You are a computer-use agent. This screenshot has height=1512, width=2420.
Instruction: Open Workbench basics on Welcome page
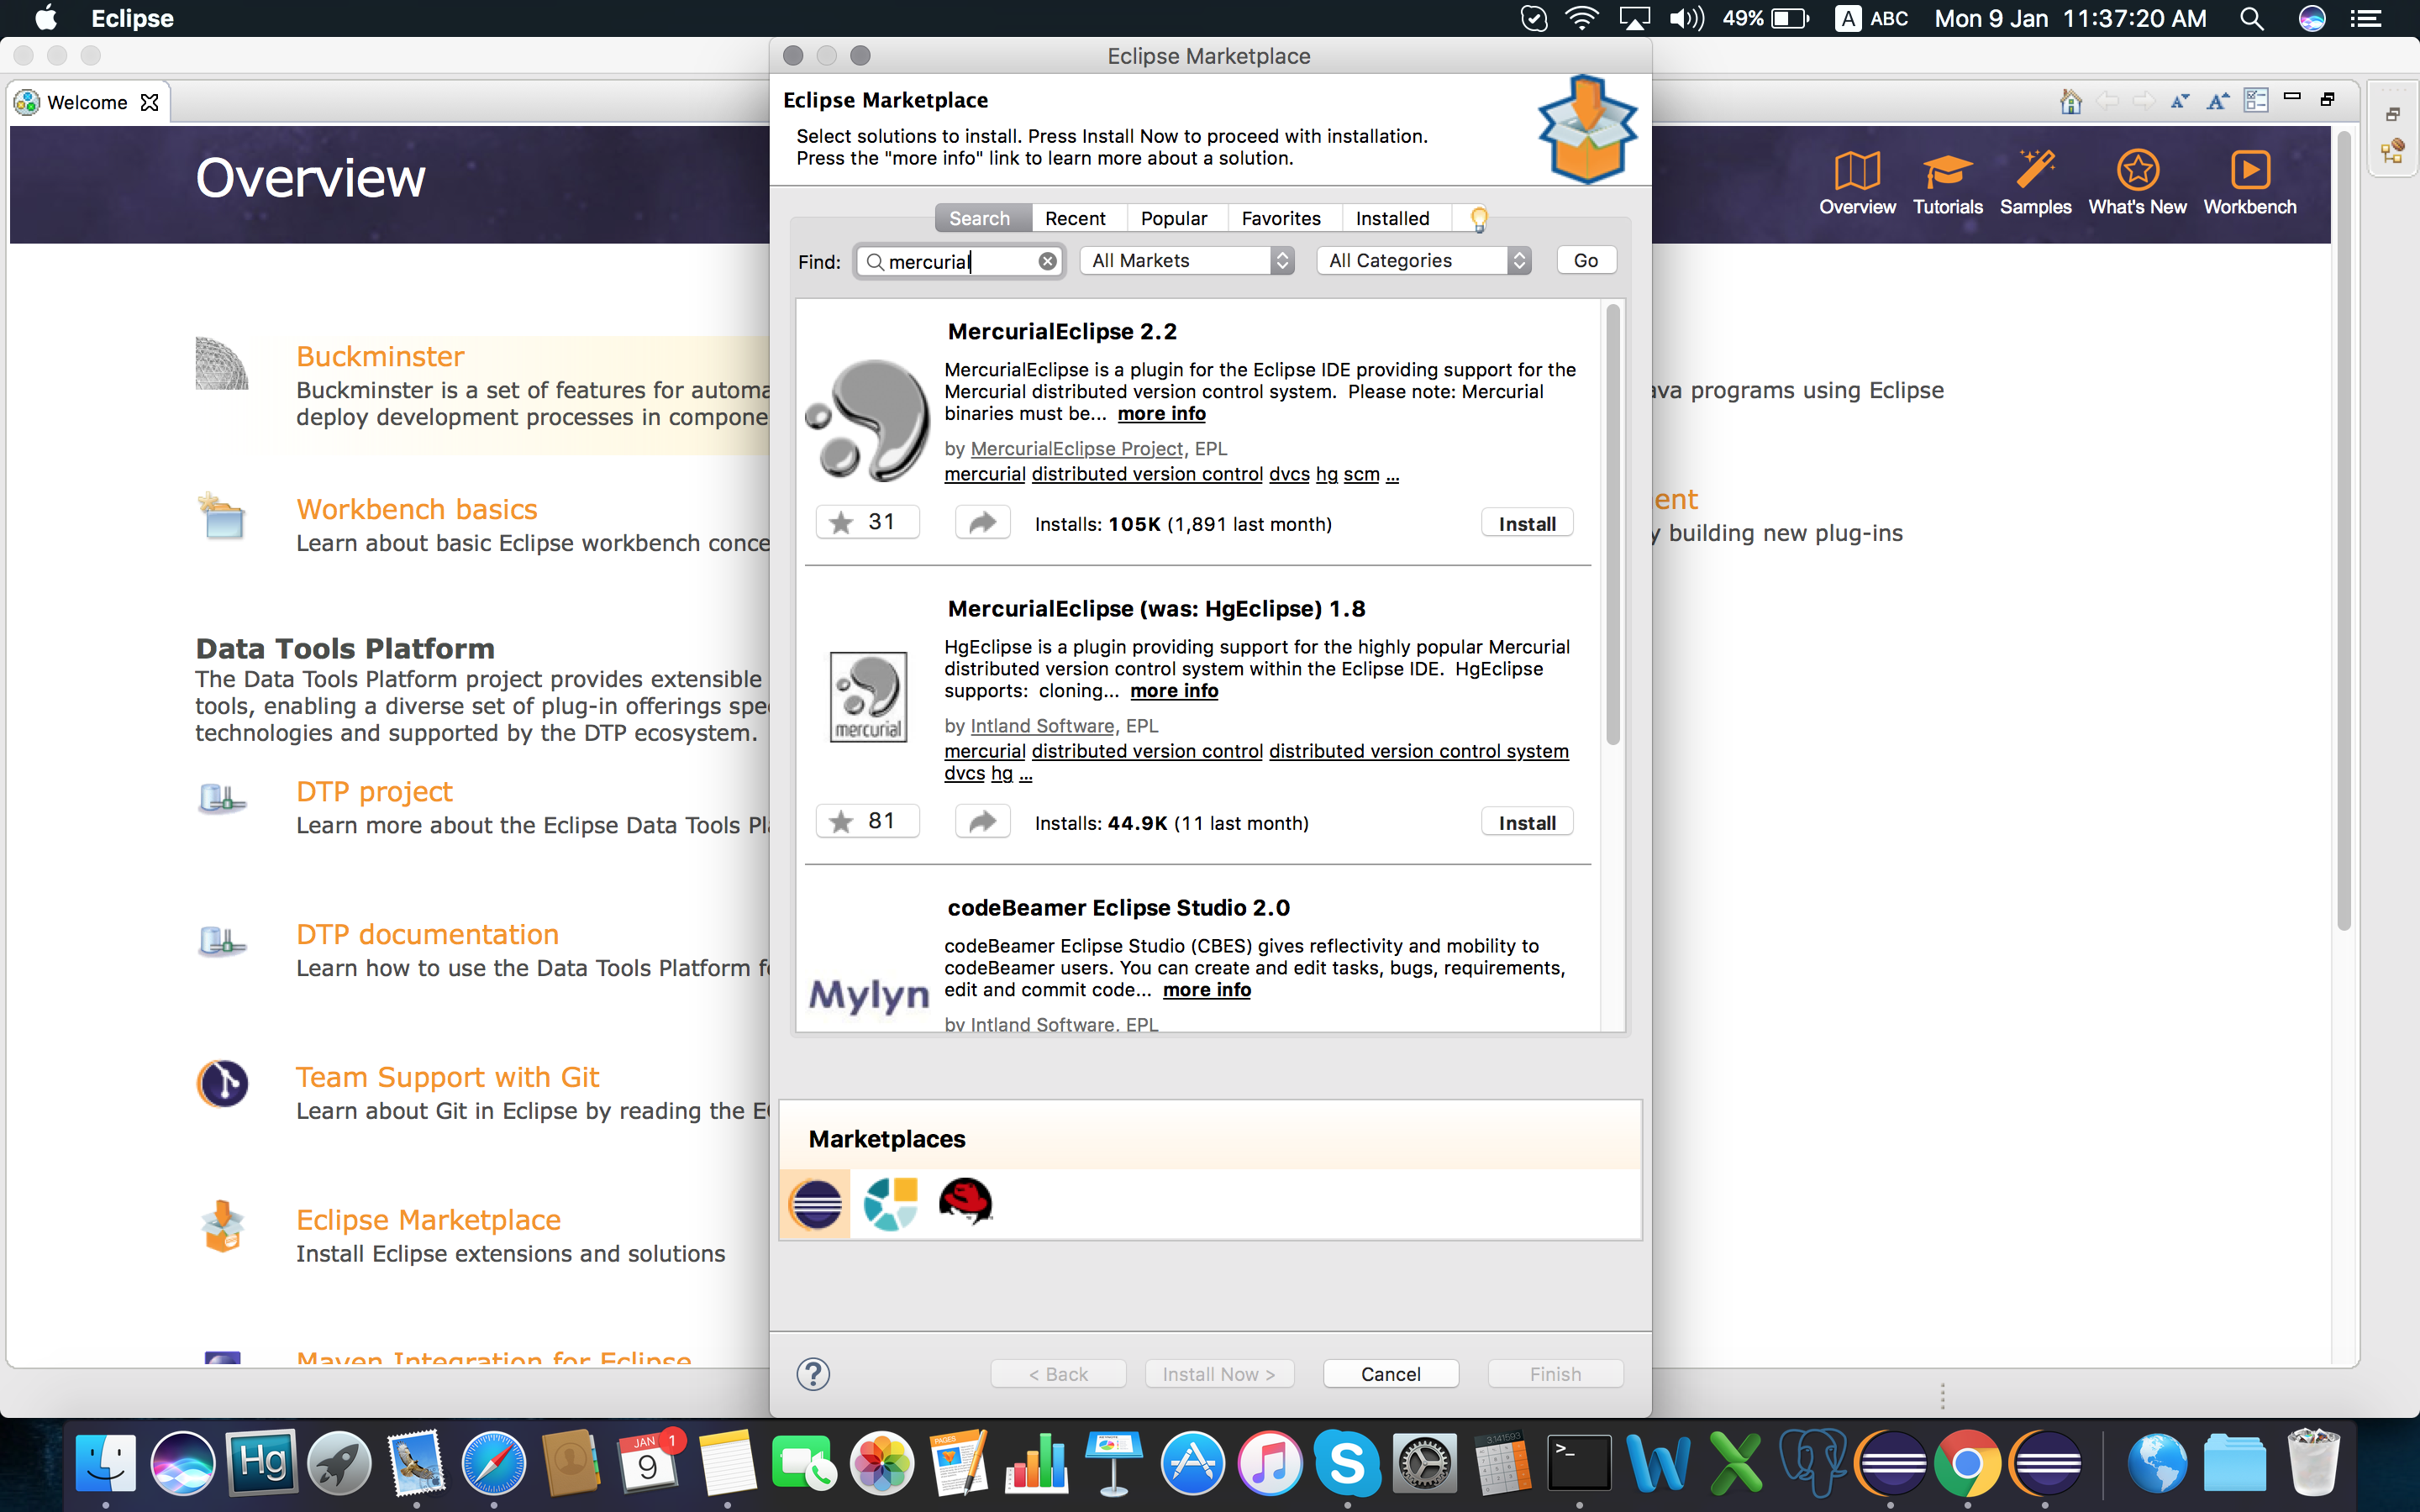(417, 510)
